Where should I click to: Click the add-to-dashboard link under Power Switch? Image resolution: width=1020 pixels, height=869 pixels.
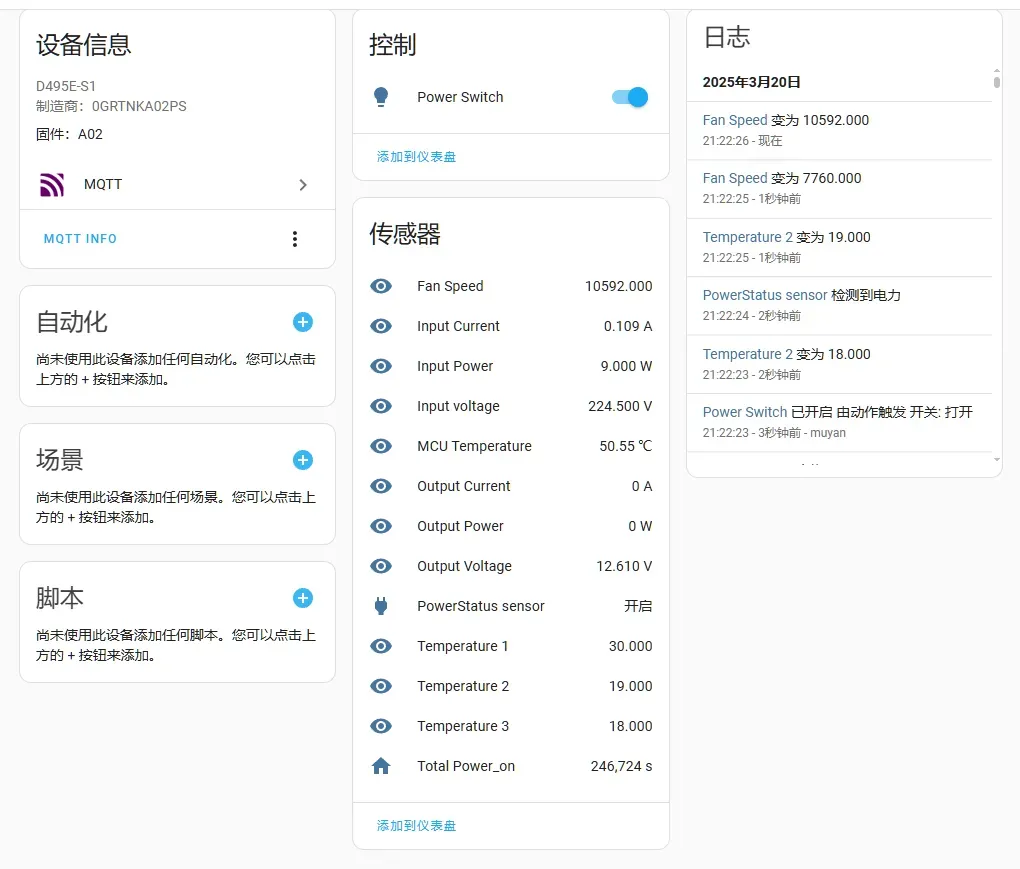[416, 157]
